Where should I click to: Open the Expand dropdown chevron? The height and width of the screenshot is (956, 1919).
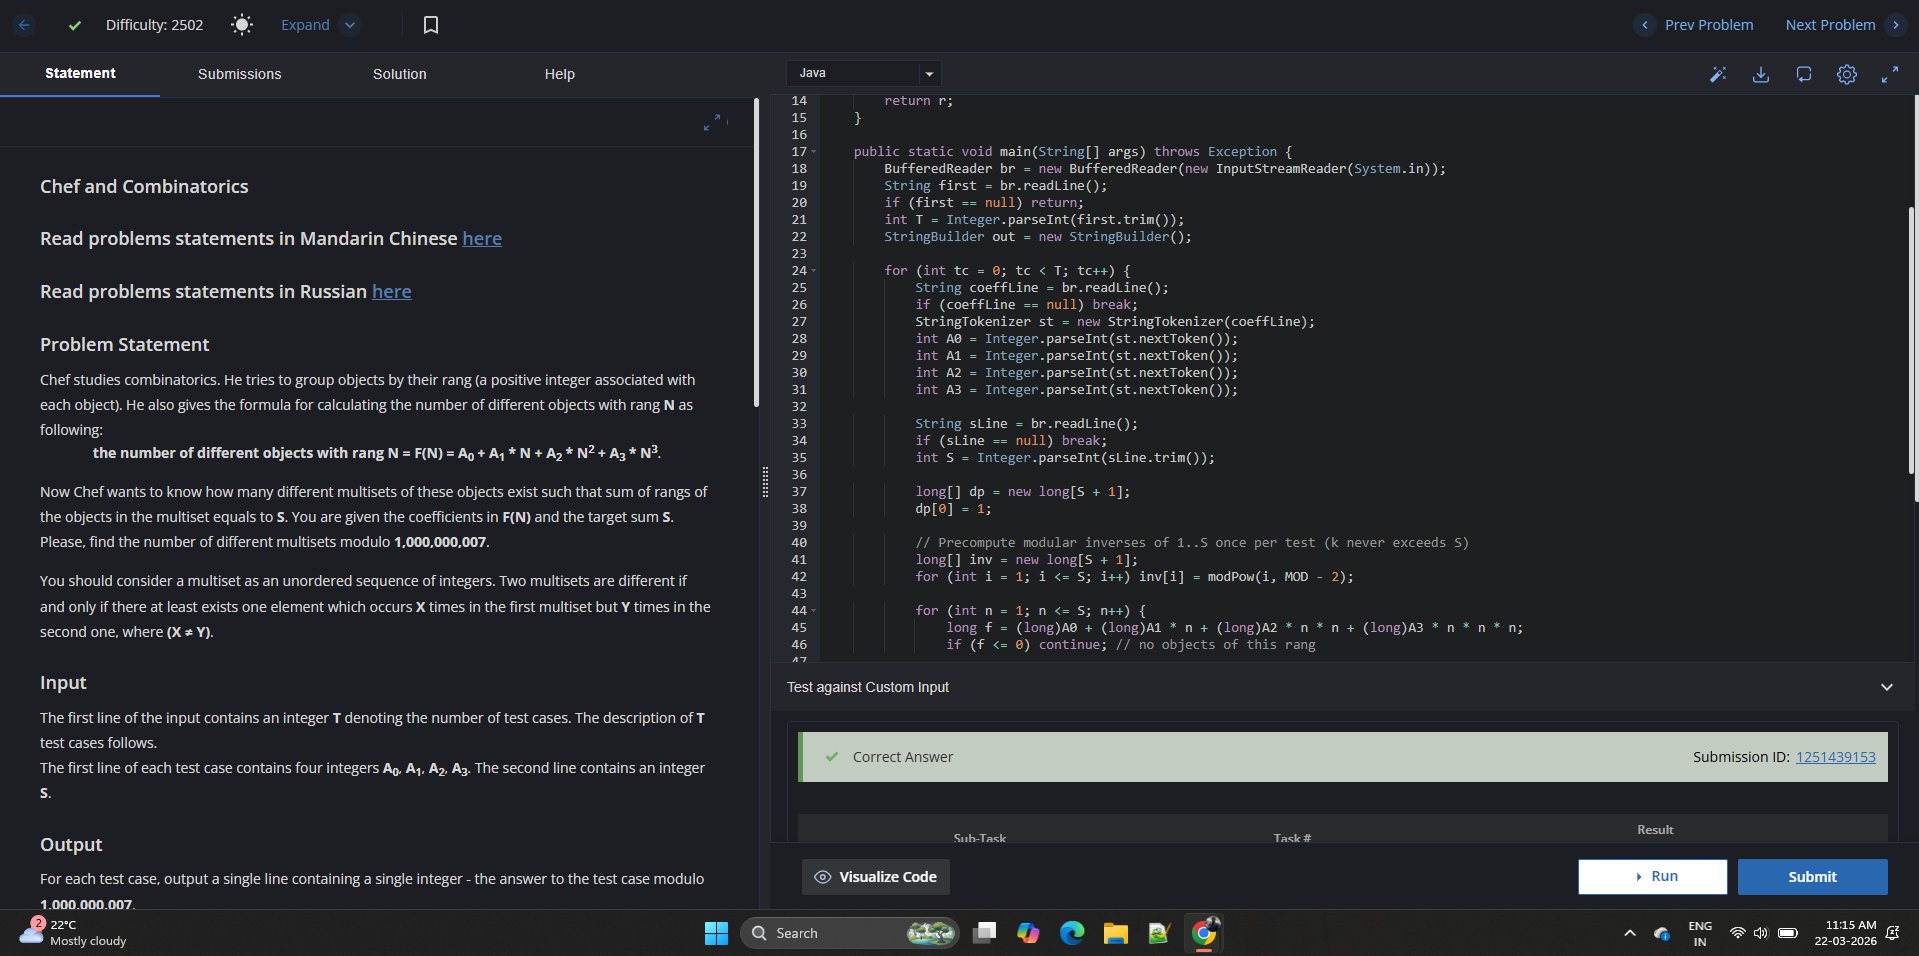click(x=350, y=25)
